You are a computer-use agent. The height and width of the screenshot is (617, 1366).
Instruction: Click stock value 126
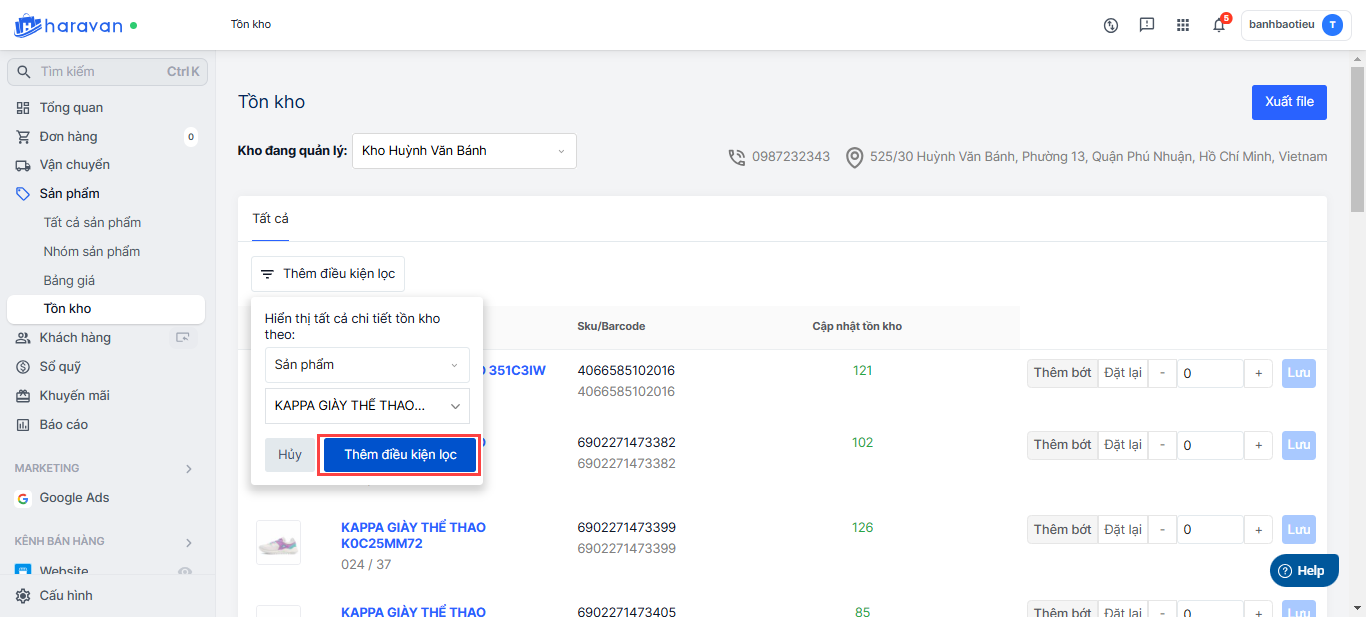click(862, 527)
